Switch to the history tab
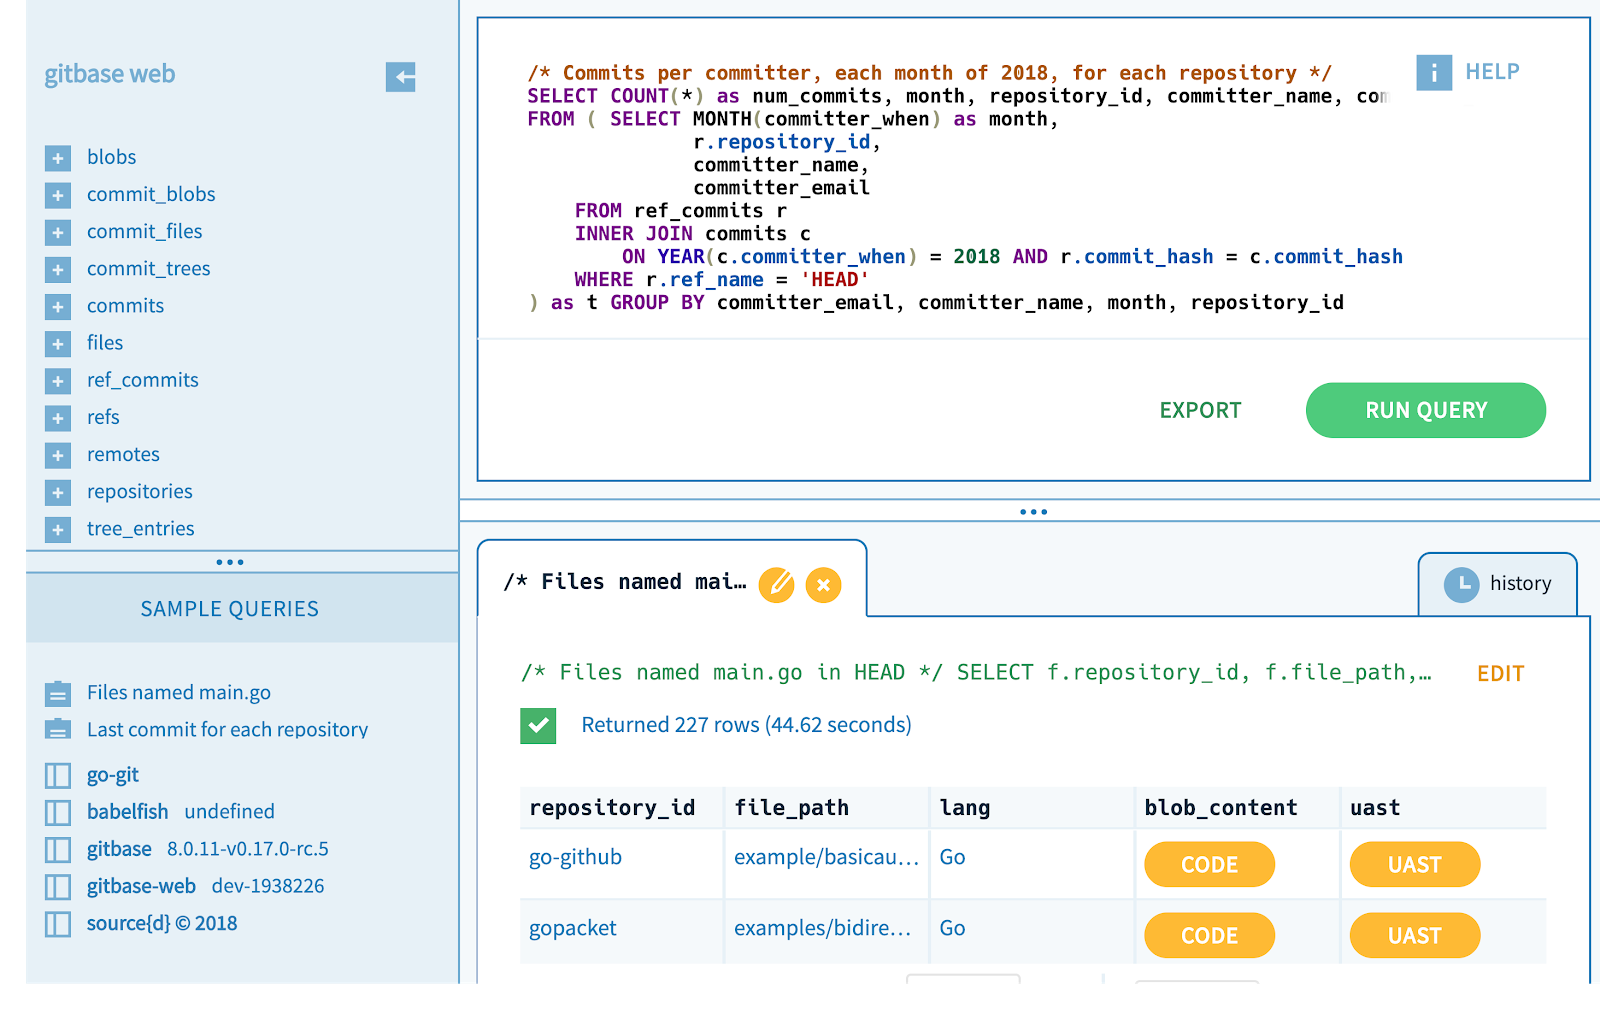 tap(1522, 583)
